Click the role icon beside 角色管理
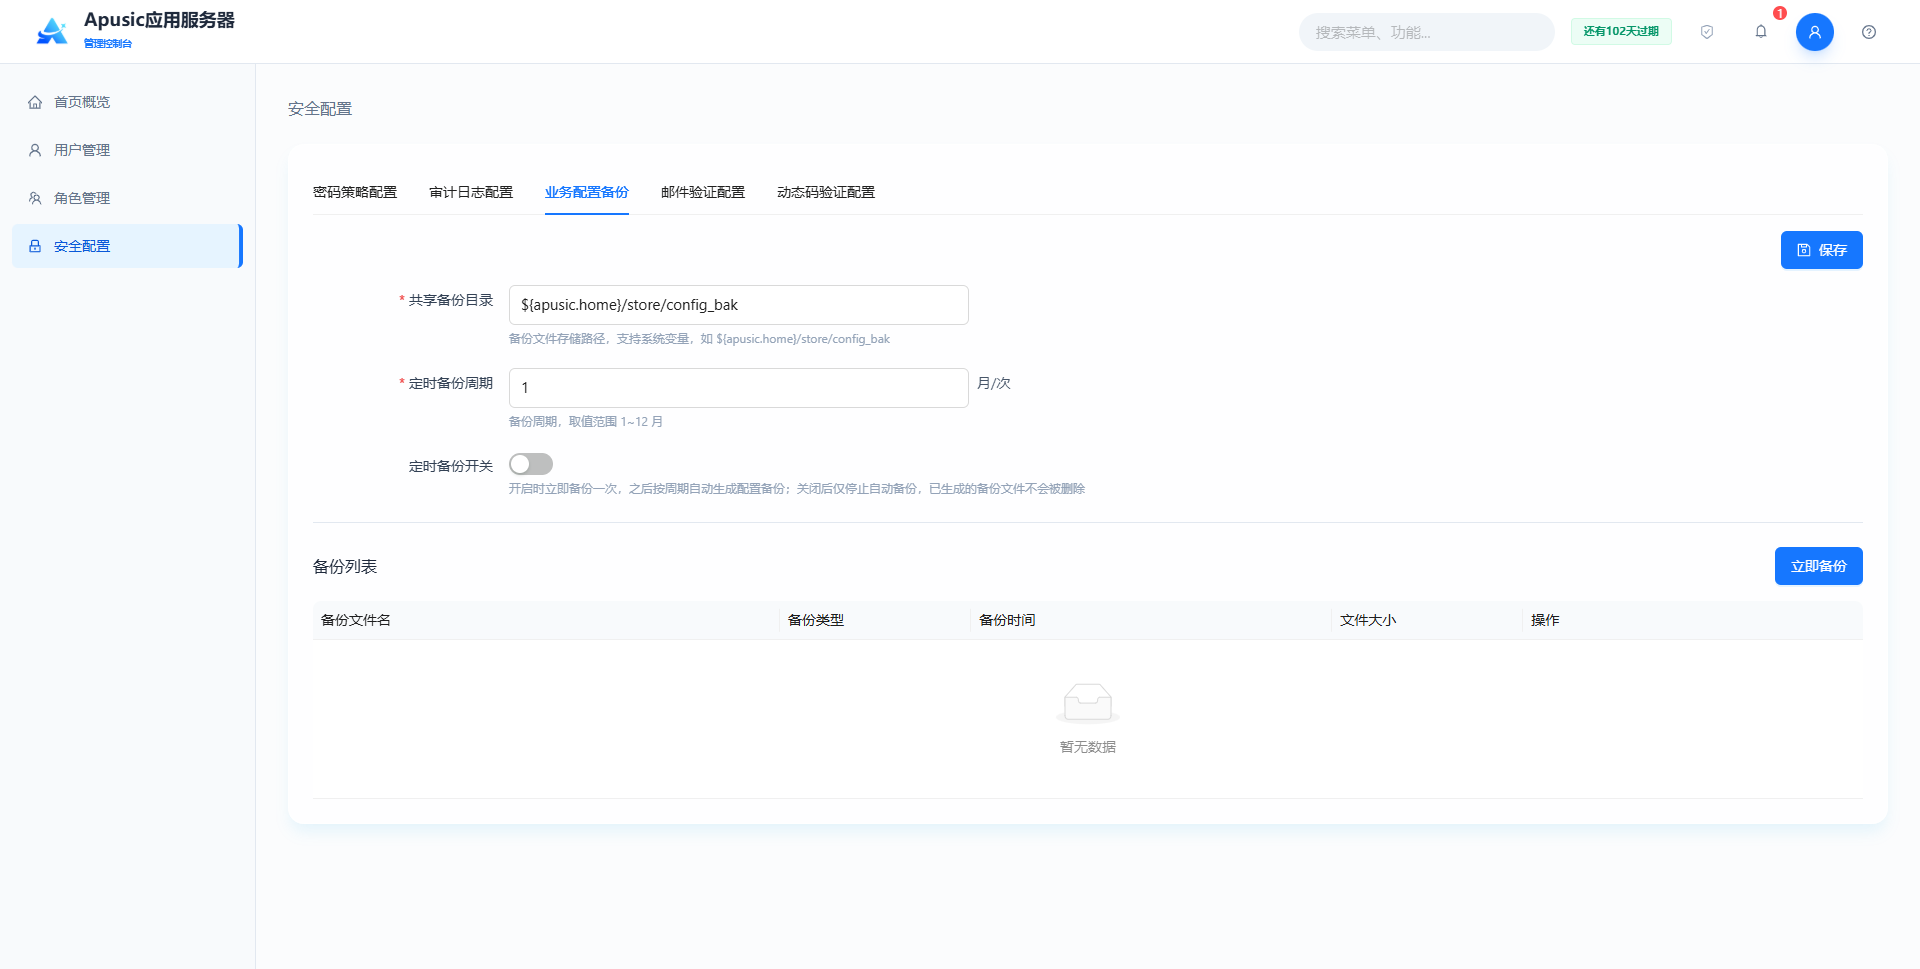 pyautogui.click(x=35, y=198)
